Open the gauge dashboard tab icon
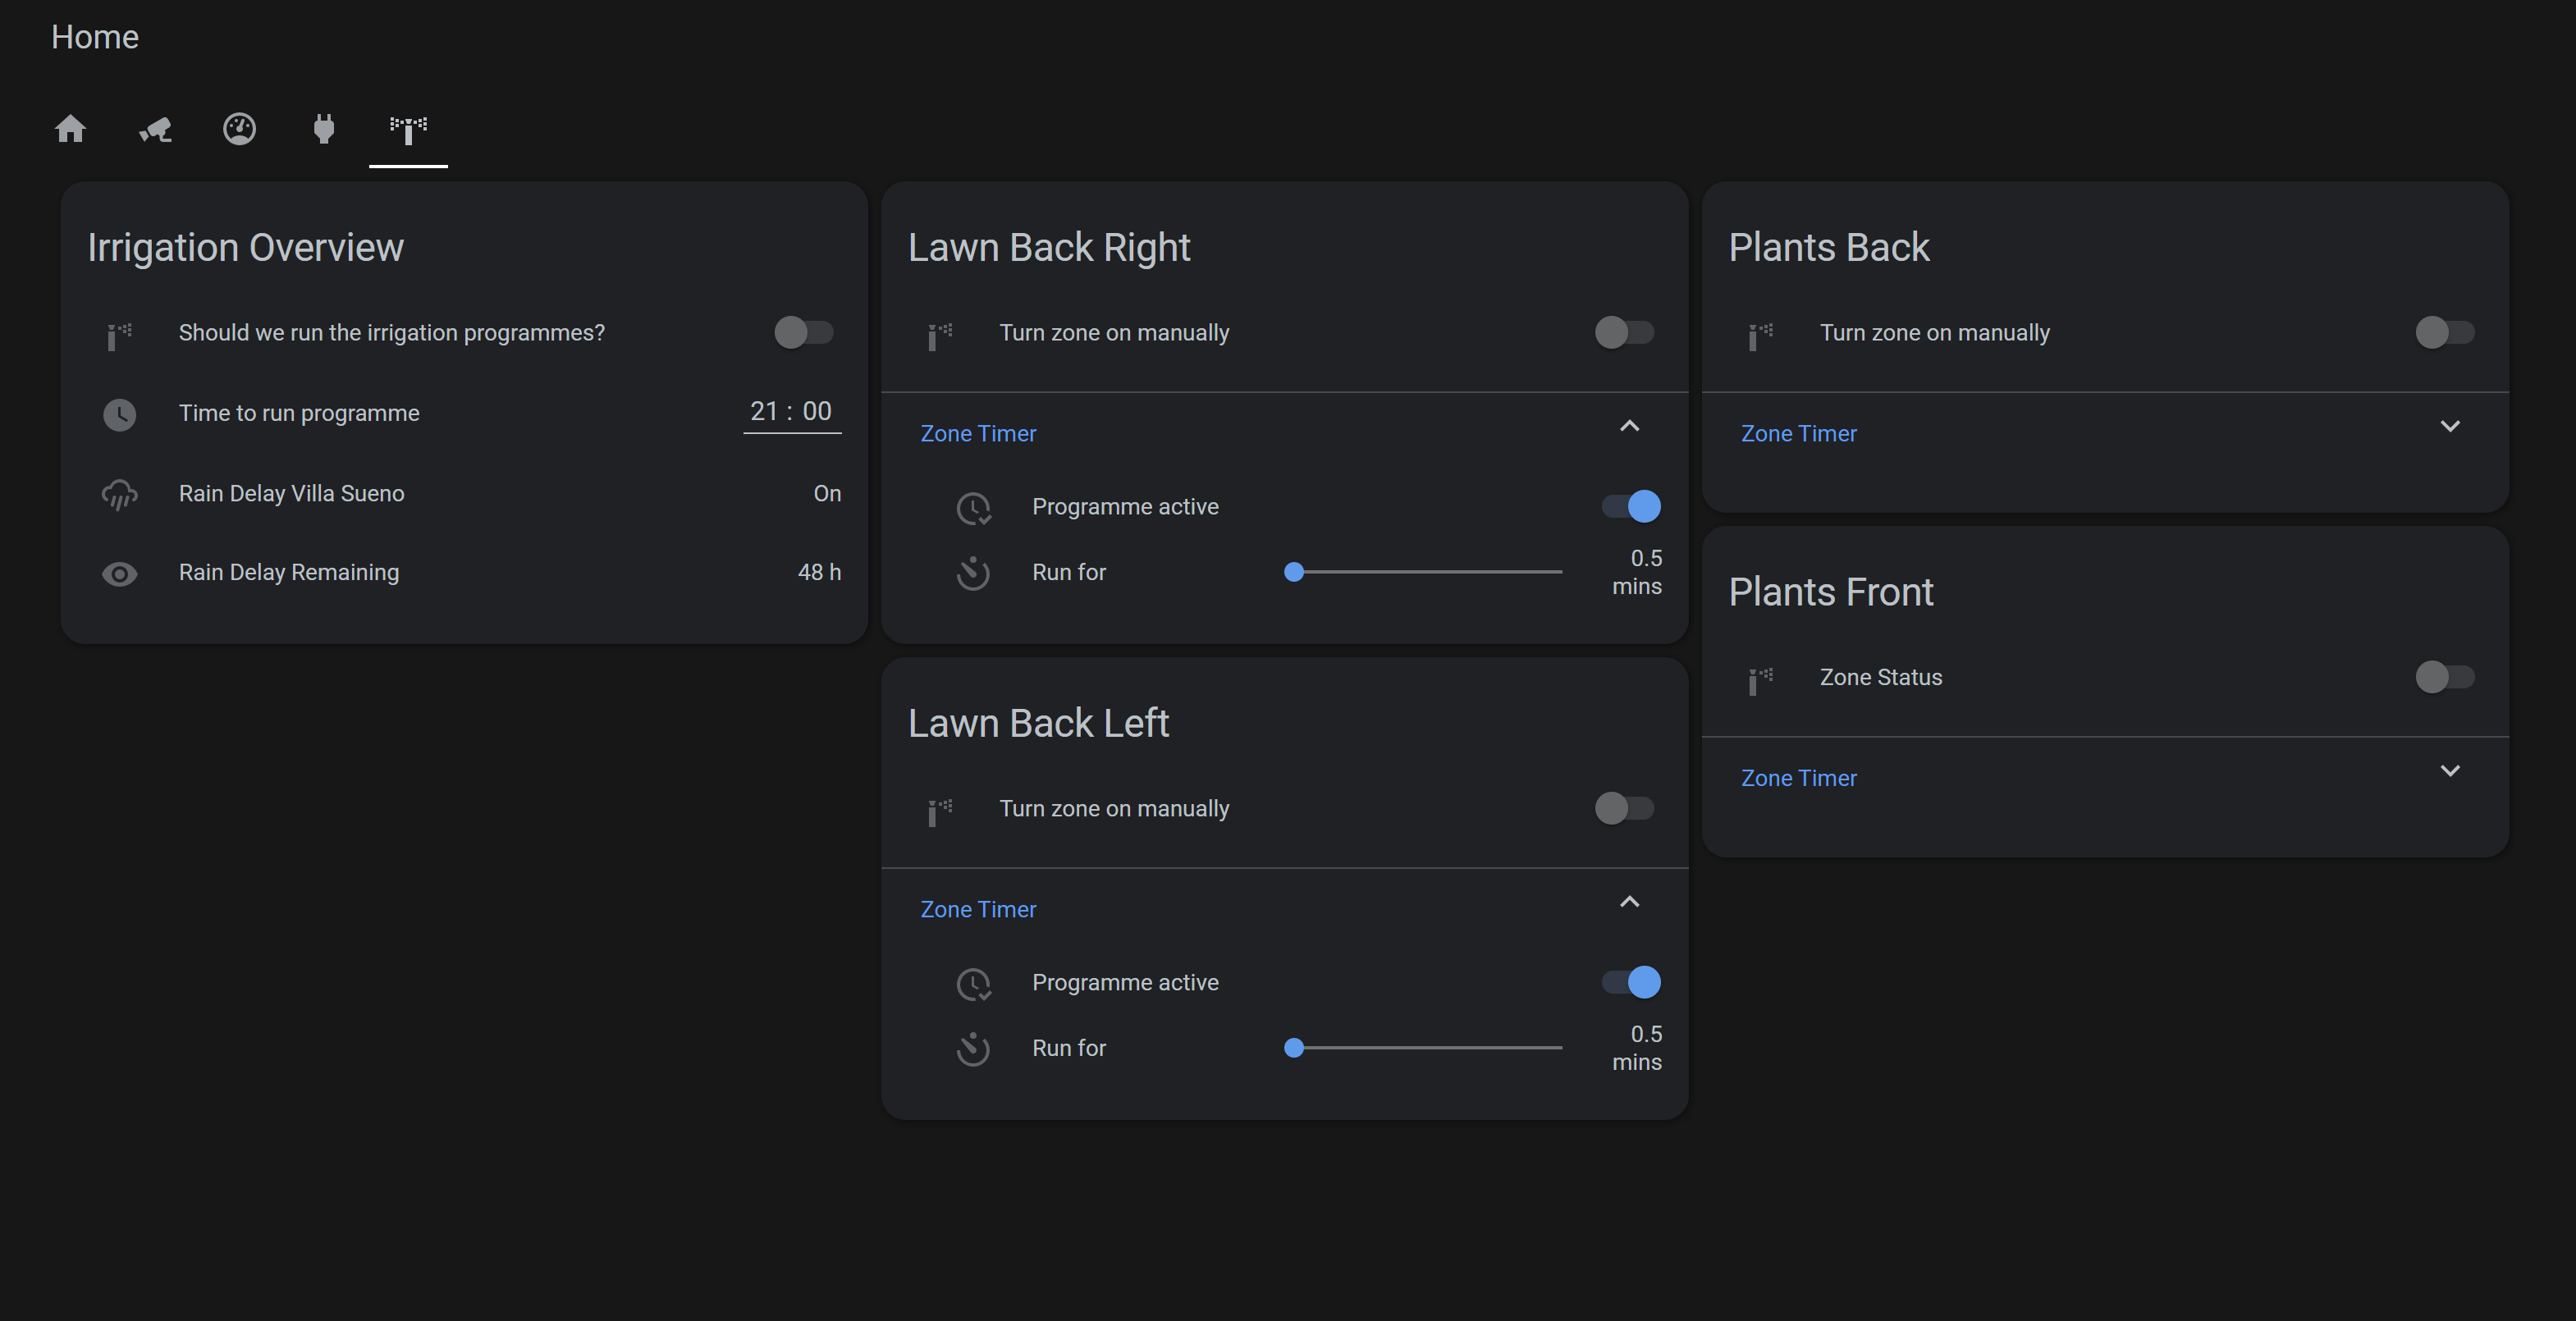2576x1321 pixels. pos(239,129)
